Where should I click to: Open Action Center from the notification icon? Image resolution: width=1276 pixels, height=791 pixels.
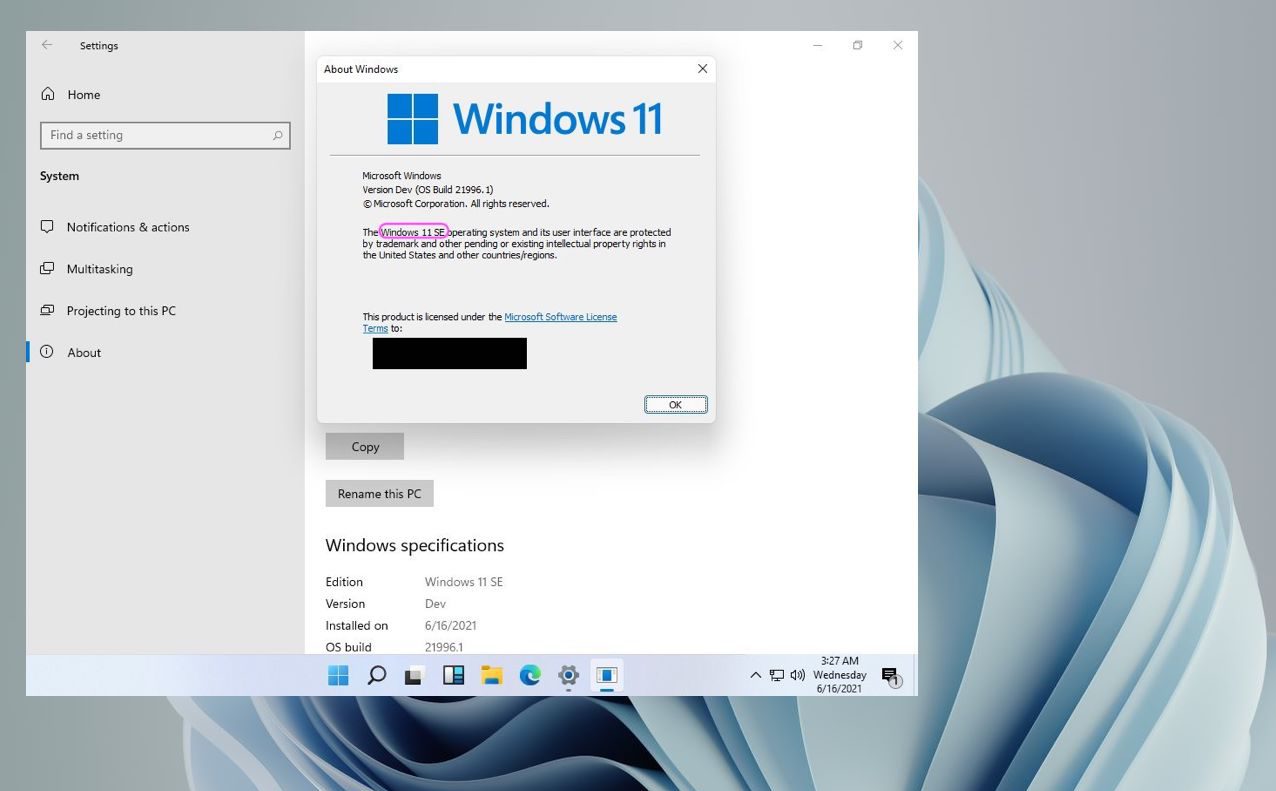pyautogui.click(x=889, y=675)
